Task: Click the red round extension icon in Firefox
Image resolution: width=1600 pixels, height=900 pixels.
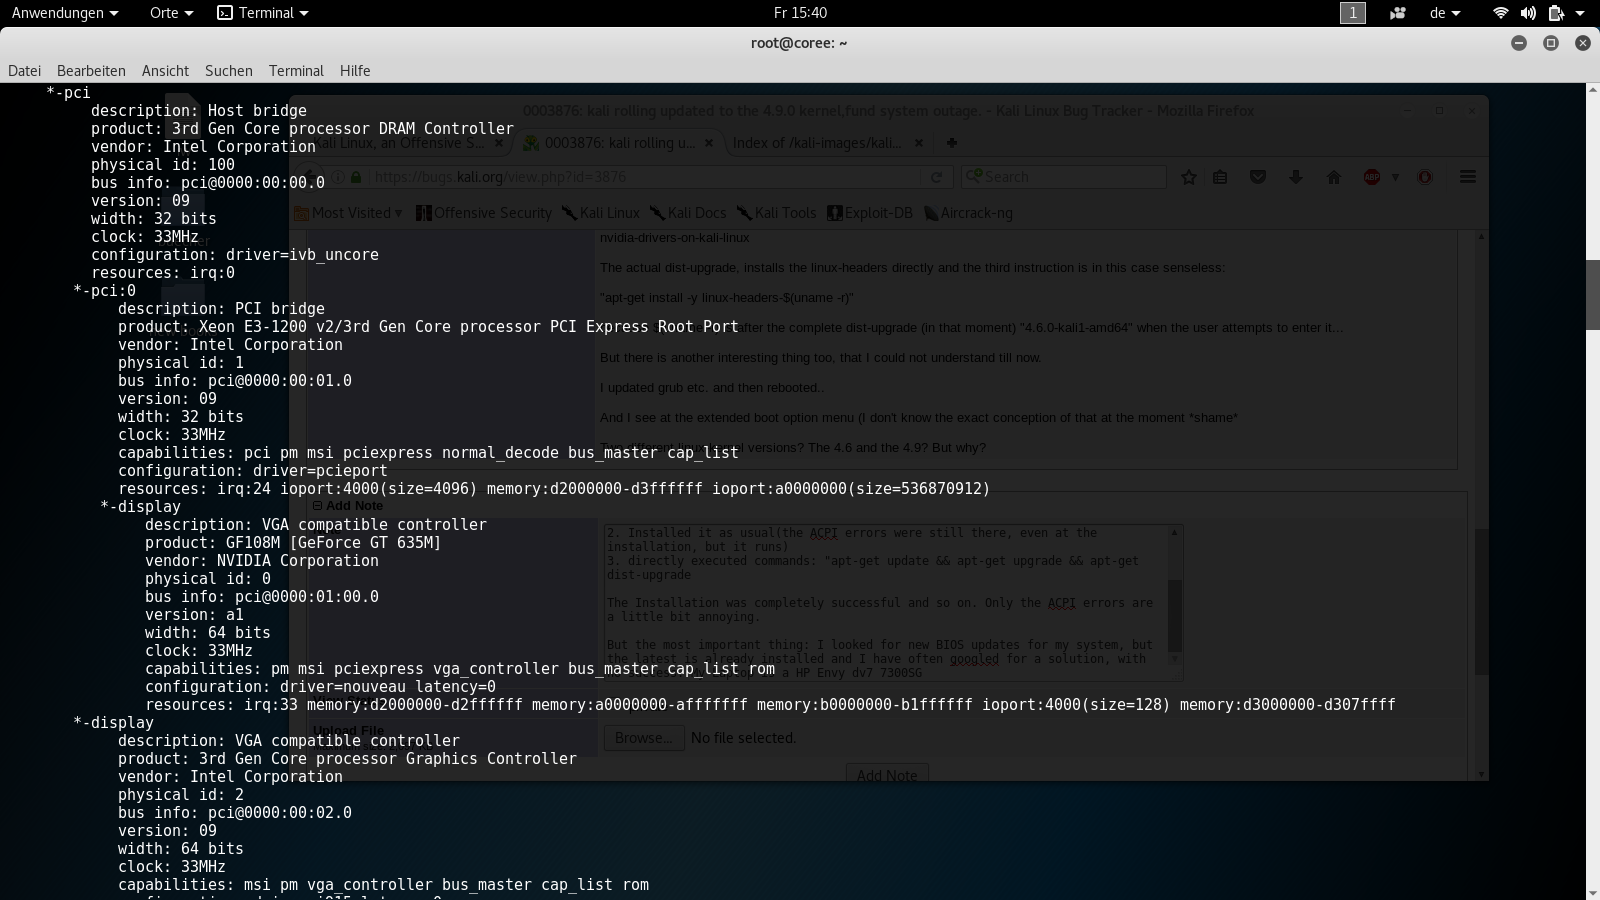Action: point(1425,177)
